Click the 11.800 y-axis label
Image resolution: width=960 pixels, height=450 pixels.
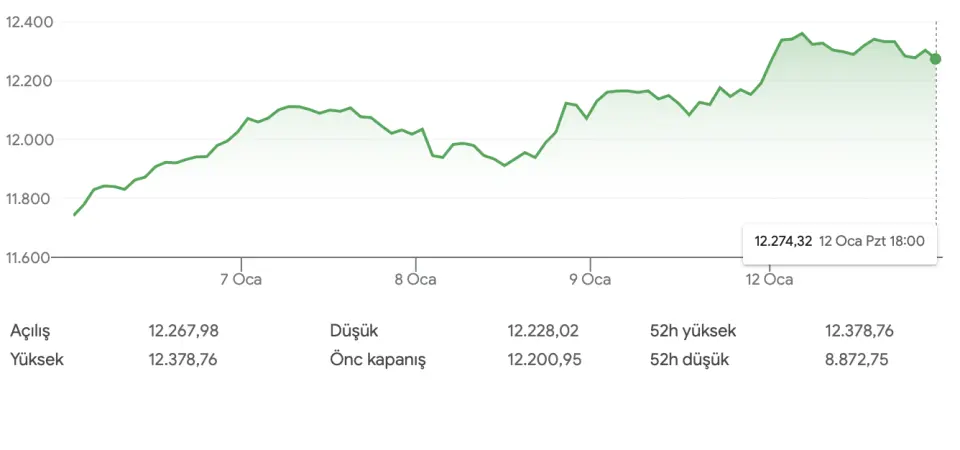click(x=30, y=199)
